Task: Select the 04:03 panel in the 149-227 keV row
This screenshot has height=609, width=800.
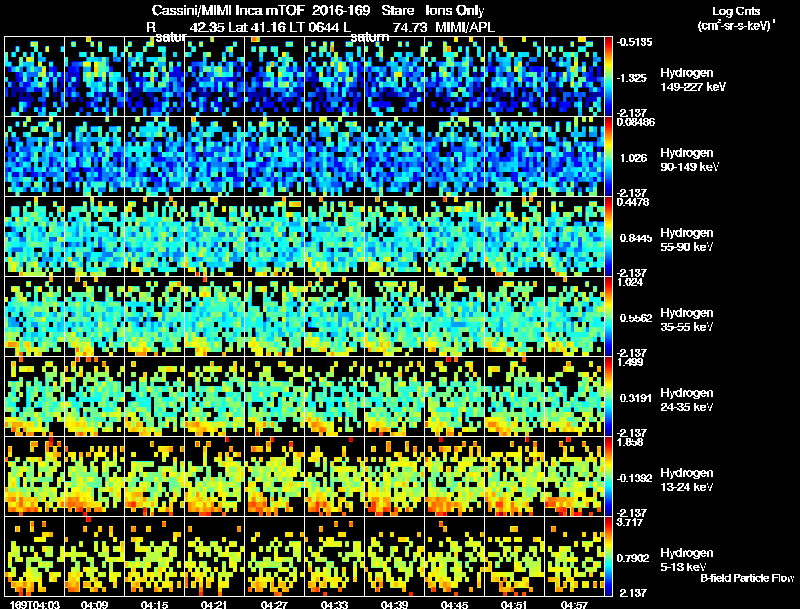Action: click(35, 77)
